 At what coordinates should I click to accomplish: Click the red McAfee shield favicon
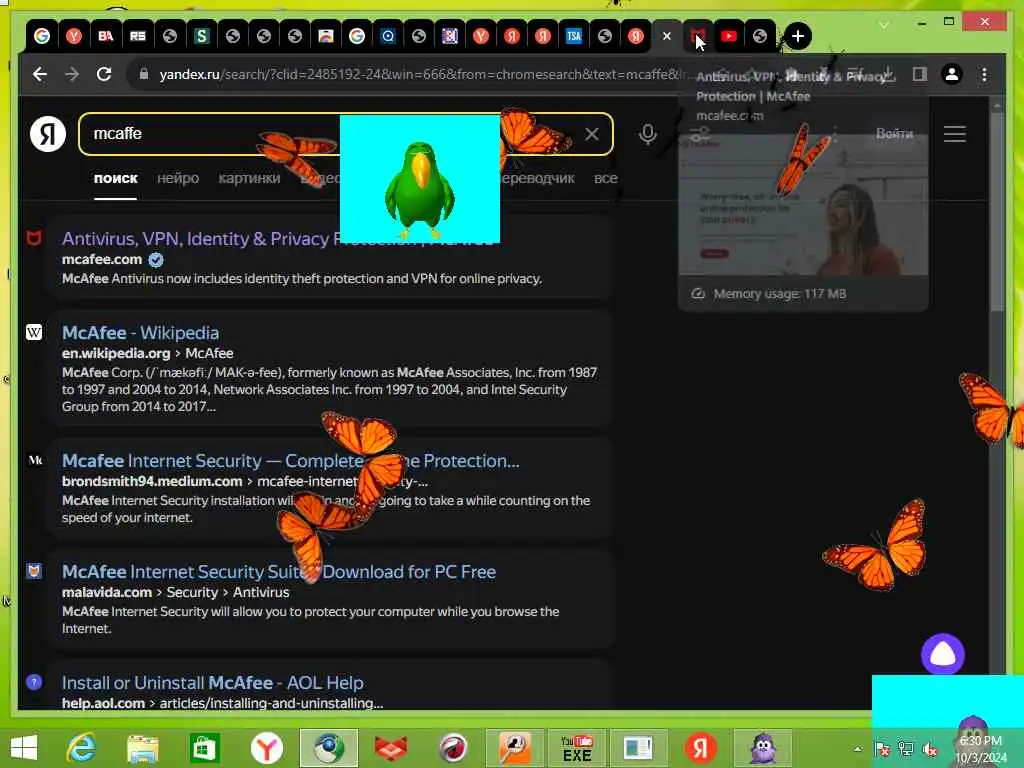coord(34,238)
